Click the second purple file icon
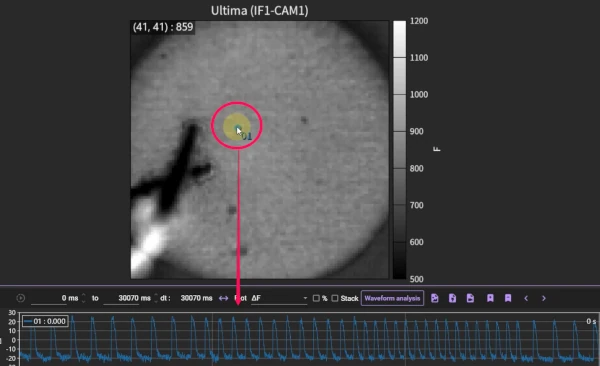 [x=452, y=298]
